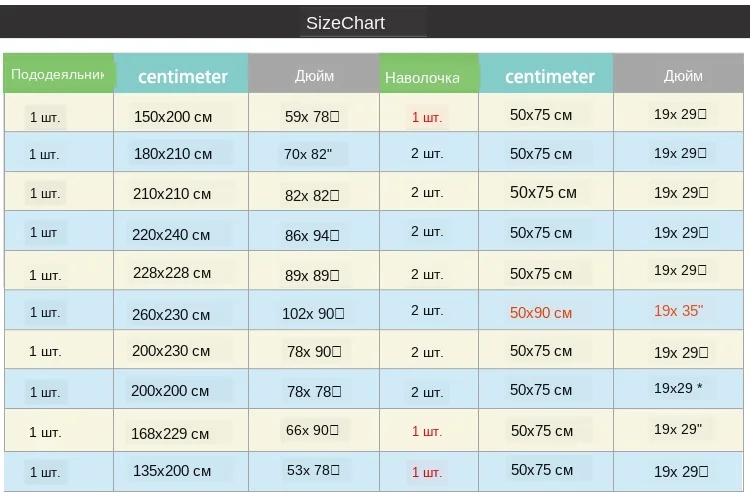
Task: Click the 200x200 см cell
Action: click(x=170, y=391)
